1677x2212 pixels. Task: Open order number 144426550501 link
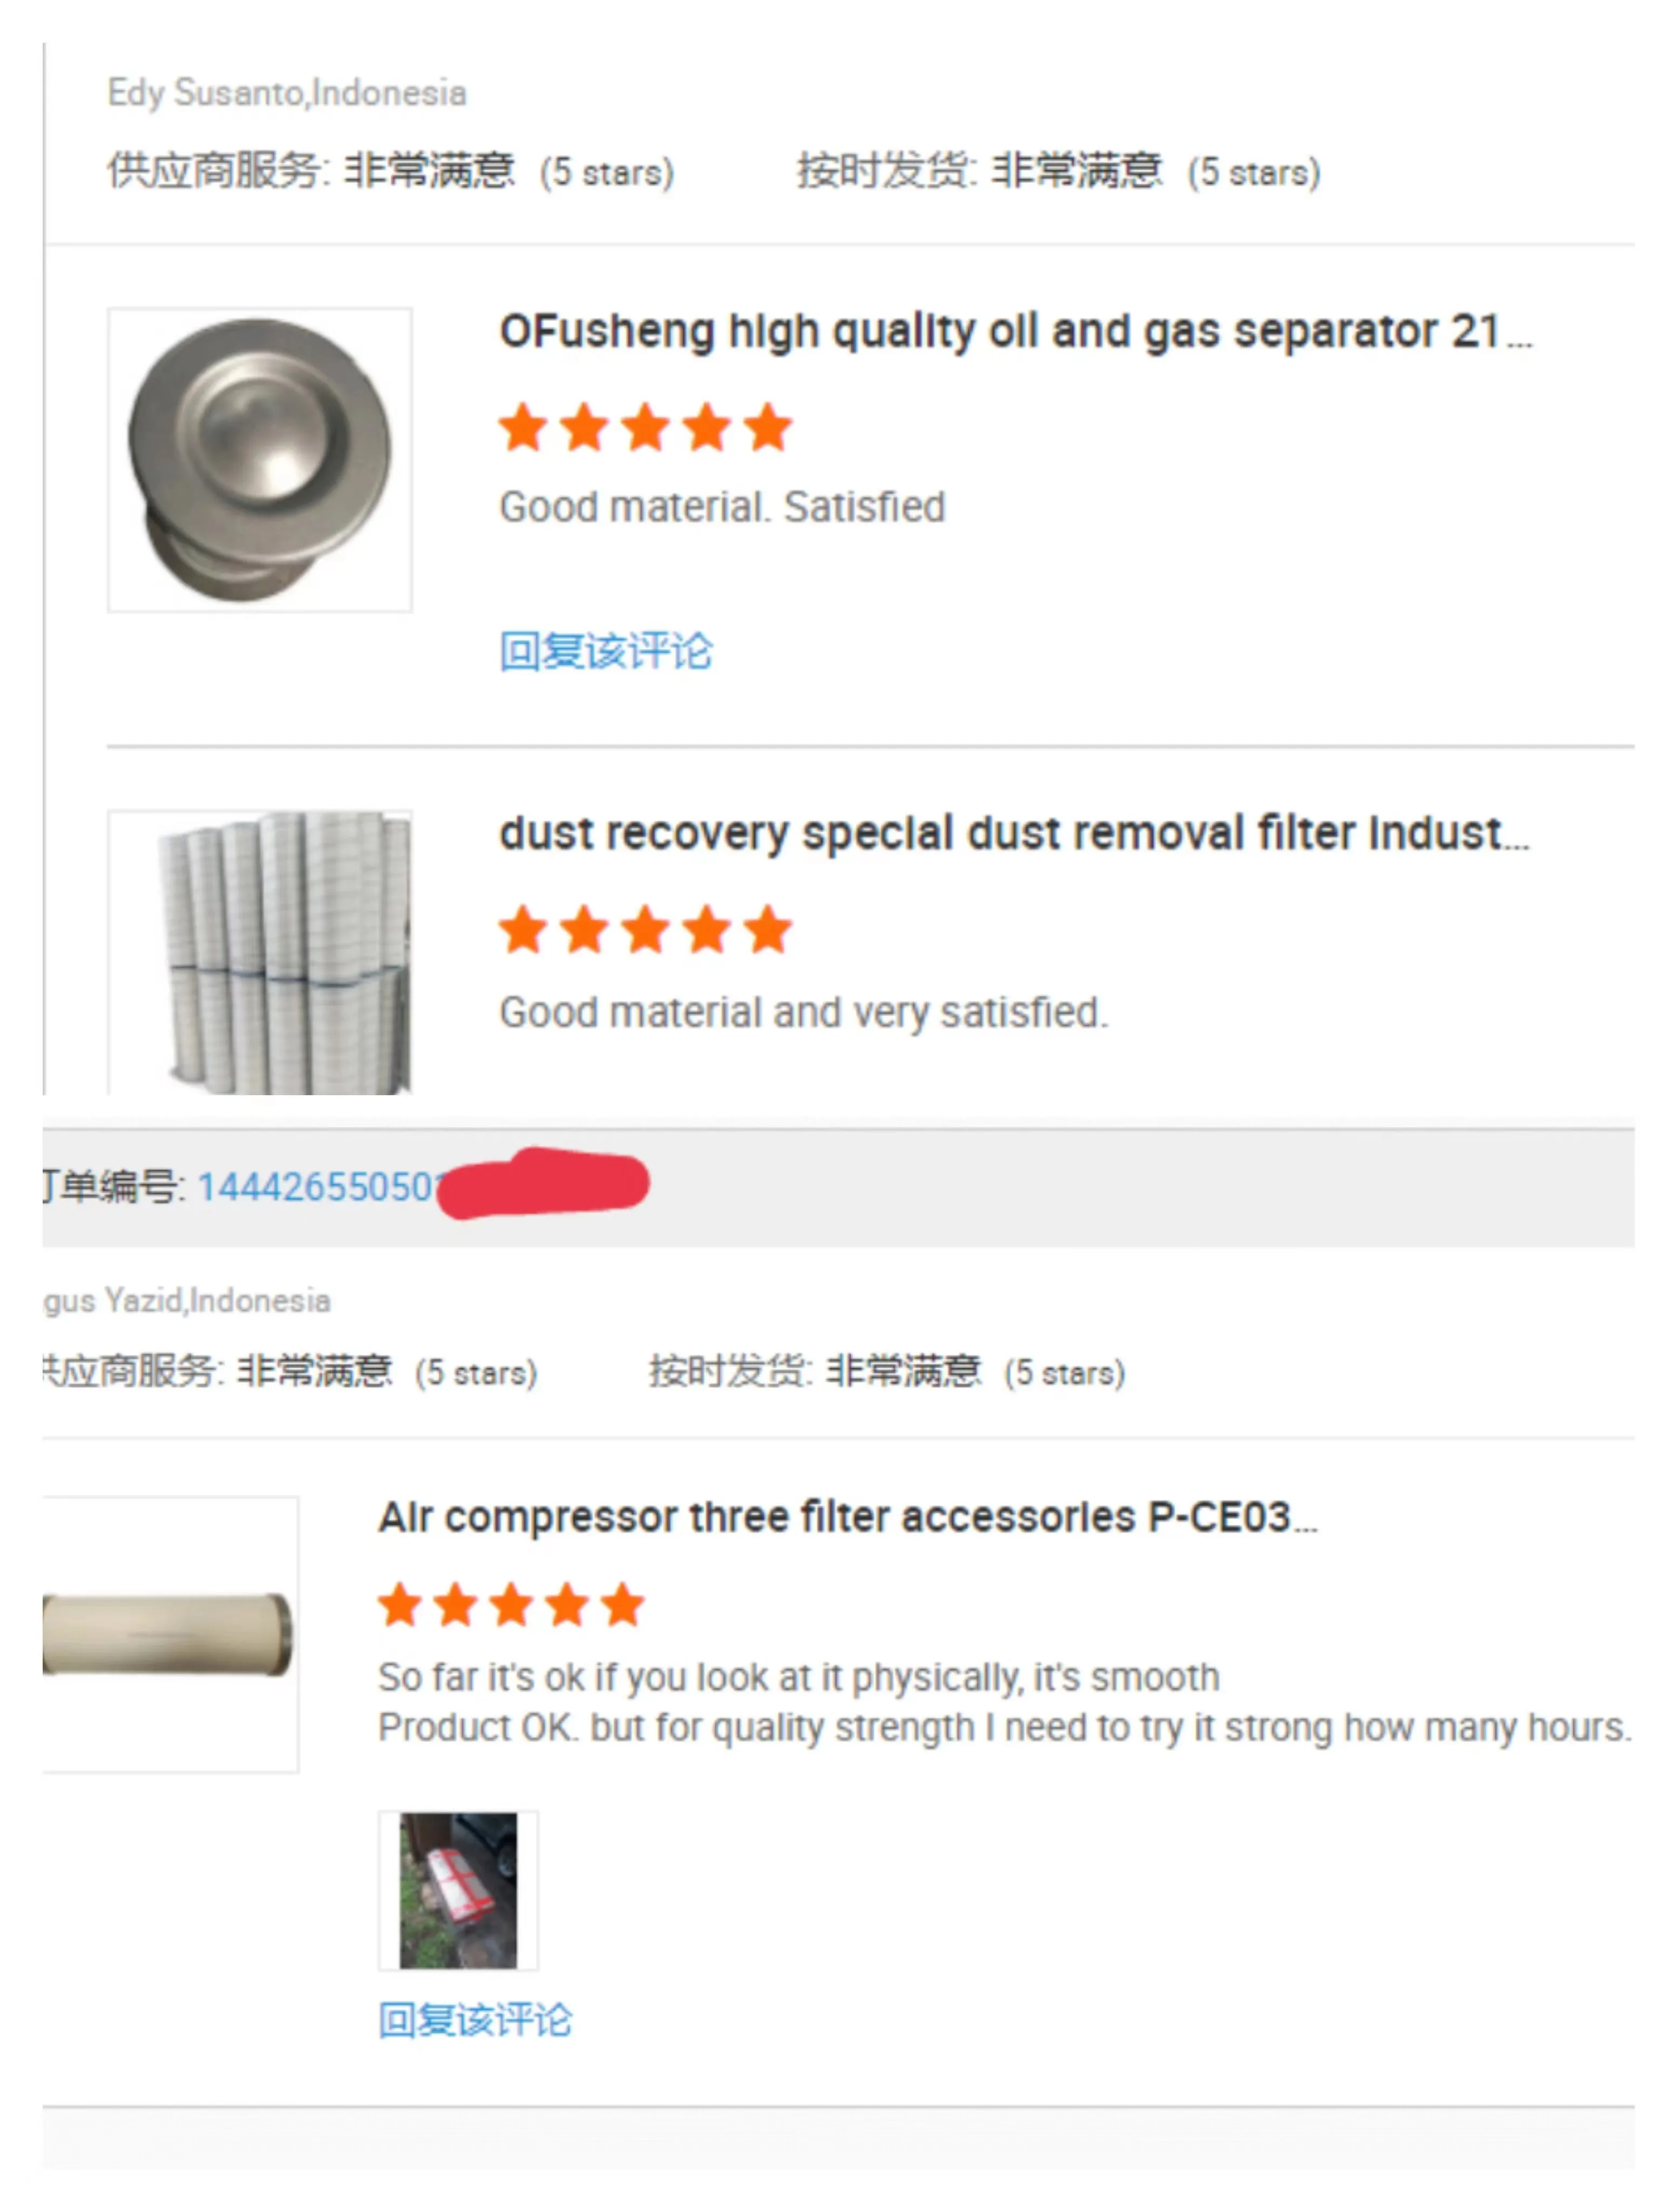pyautogui.click(x=318, y=1186)
